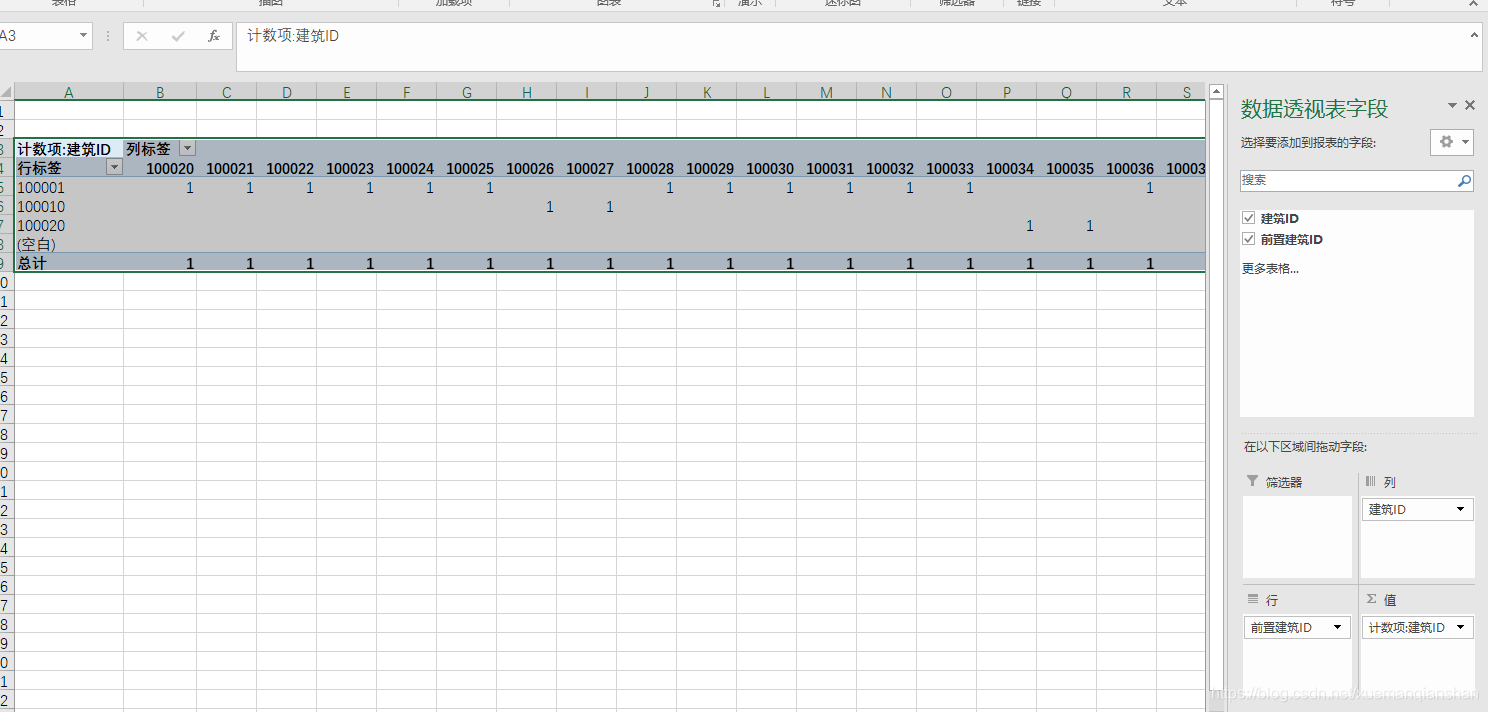Open the 前置建筑ID field dropdown in the 行 area

(1337, 627)
